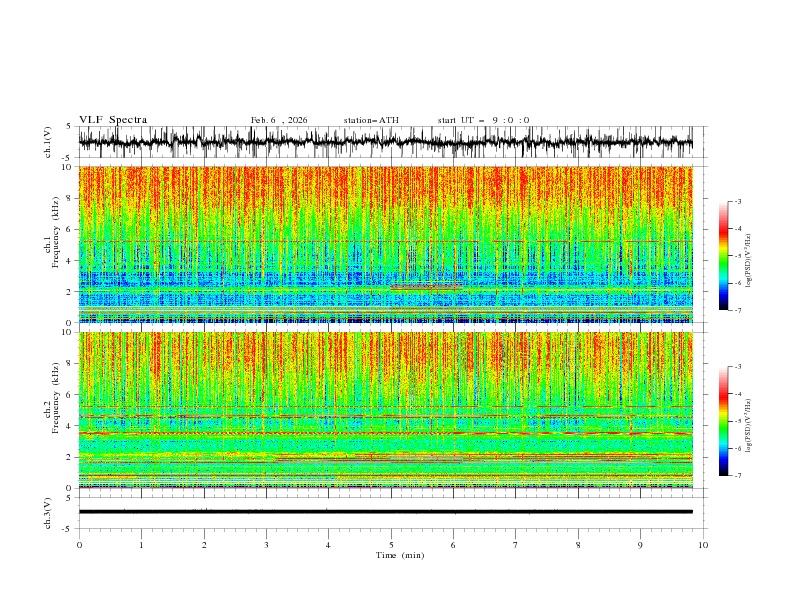Click the ch.1 "Frequency (kHz)" axis label
The width and height of the screenshot is (792, 612).
pos(55,232)
